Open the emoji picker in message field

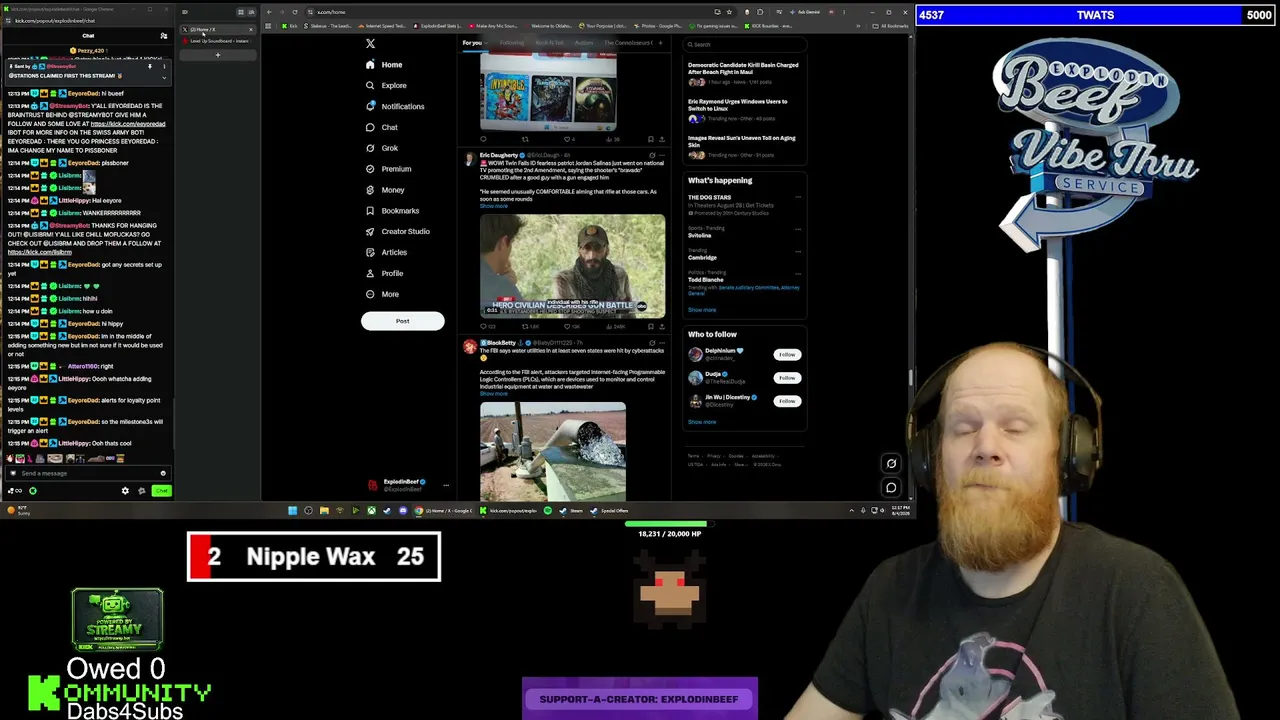pyautogui.click(x=163, y=473)
